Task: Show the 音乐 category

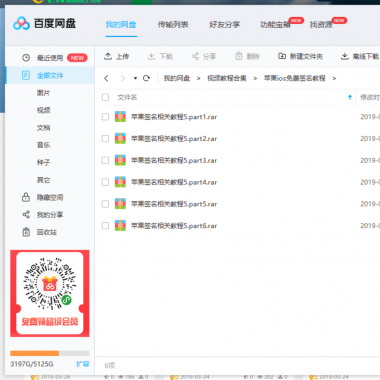Action: [43, 145]
